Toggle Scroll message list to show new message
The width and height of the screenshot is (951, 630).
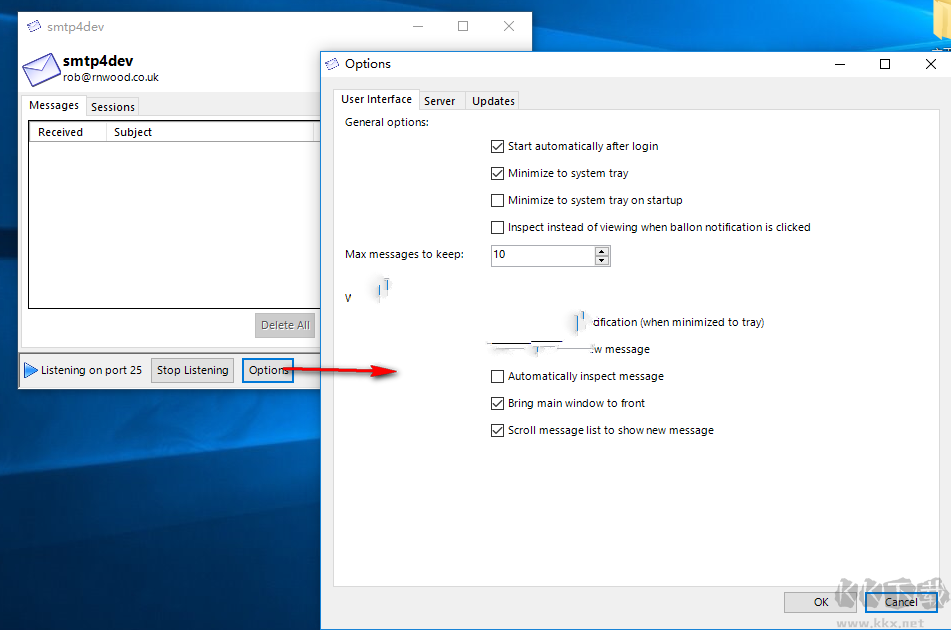pyautogui.click(x=497, y=430)
